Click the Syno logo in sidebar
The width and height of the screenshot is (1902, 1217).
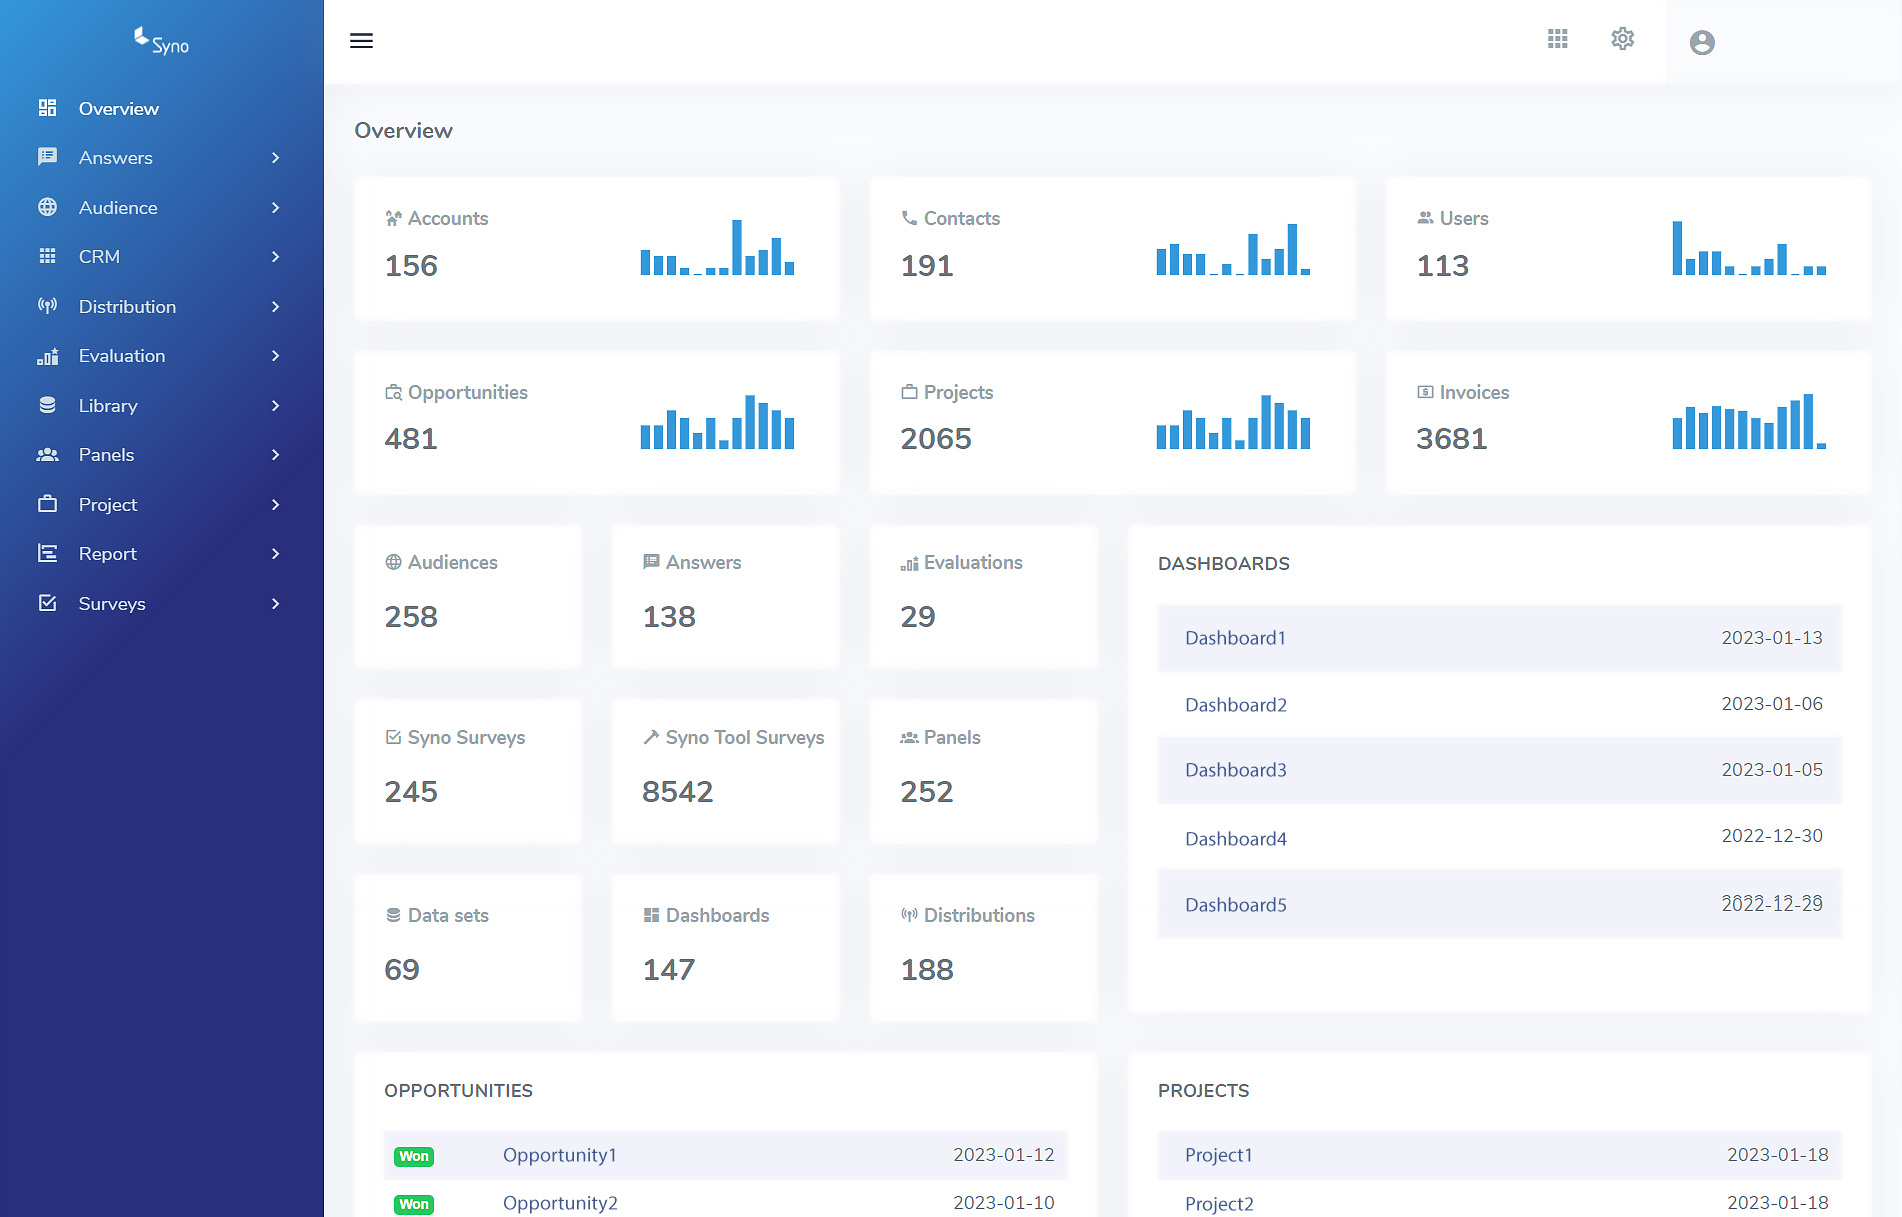[x=161, y=41]
